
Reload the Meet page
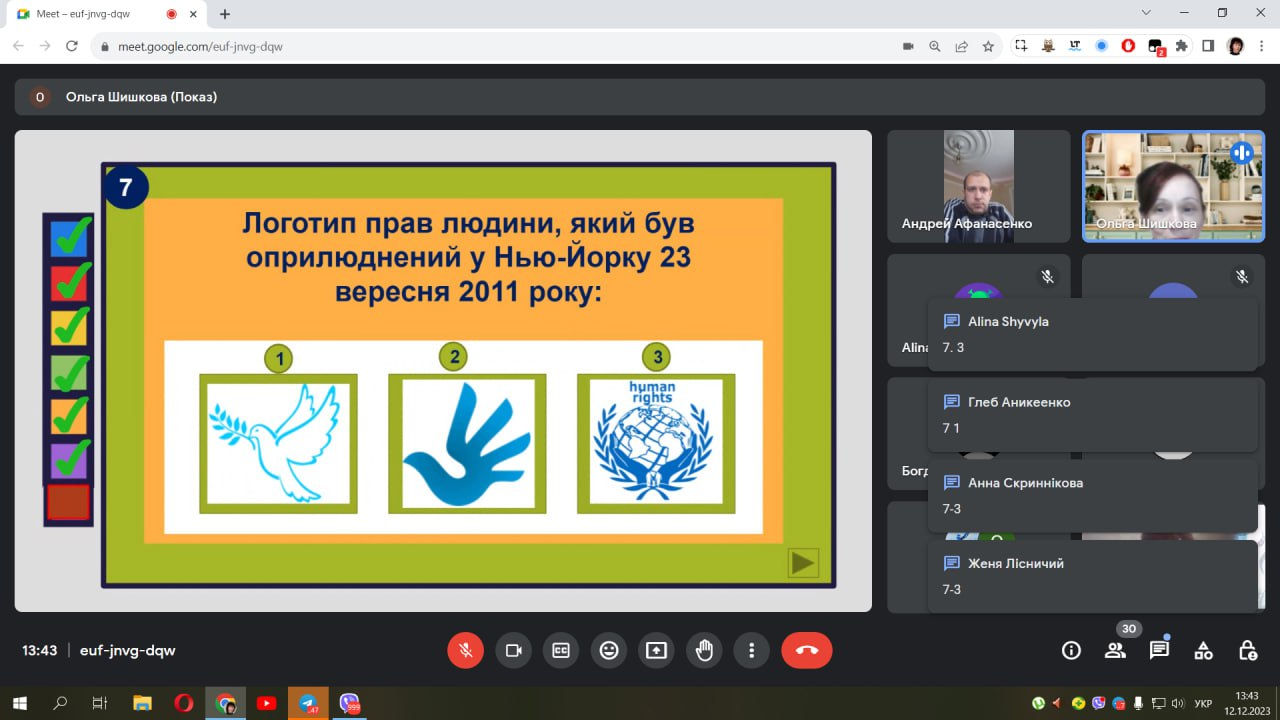click(72, 46)
